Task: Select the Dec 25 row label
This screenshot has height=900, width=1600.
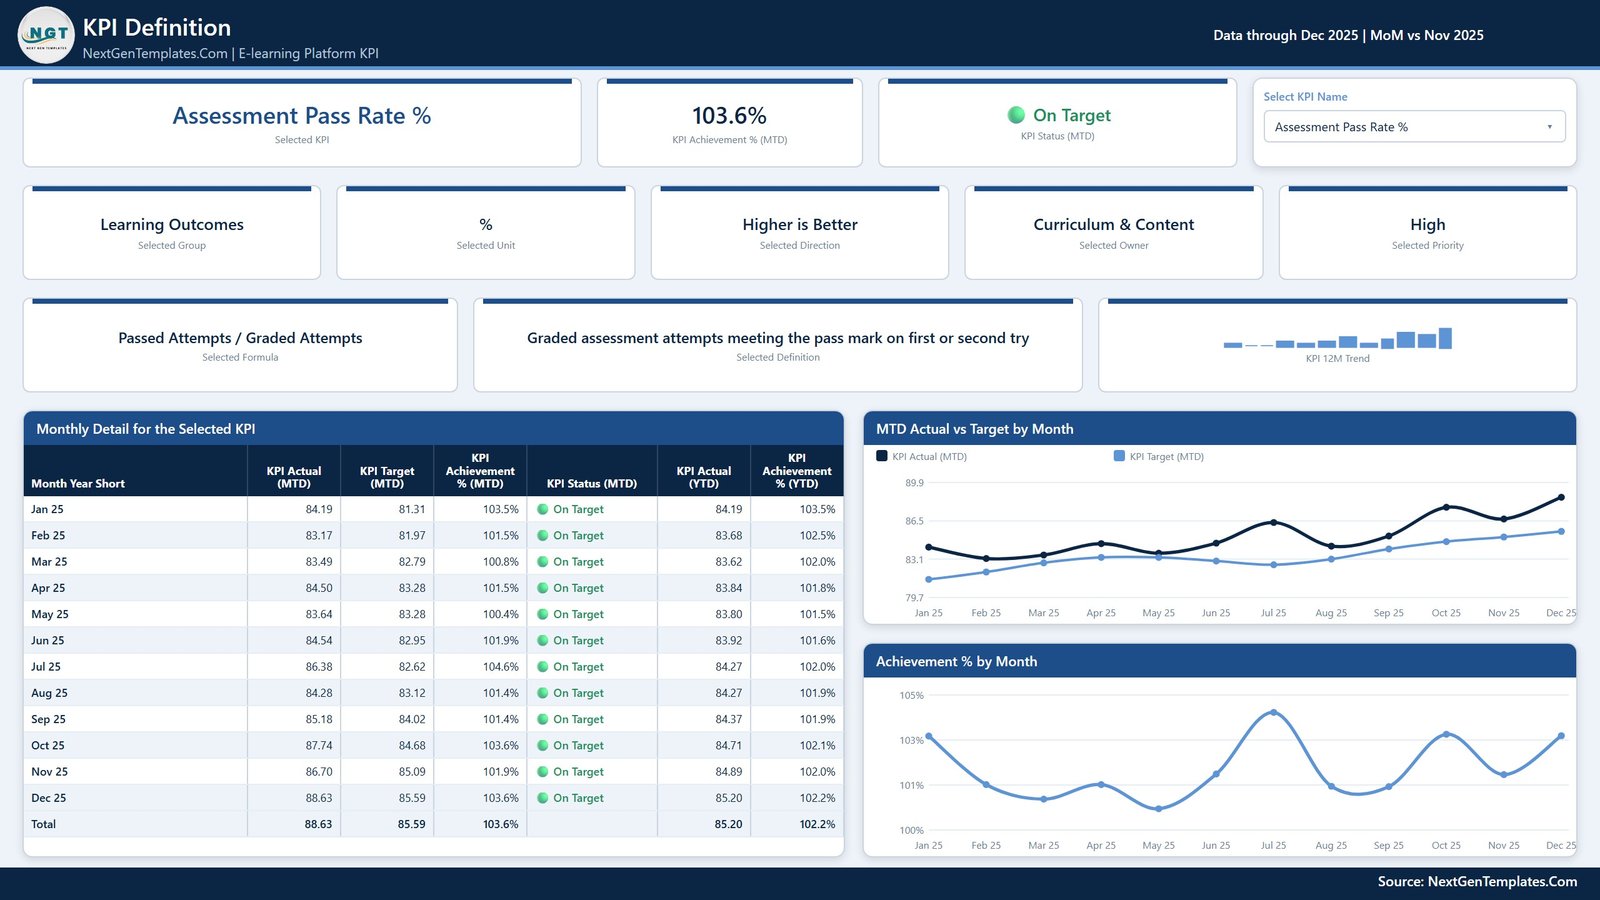Action: (x=49, y=798)
